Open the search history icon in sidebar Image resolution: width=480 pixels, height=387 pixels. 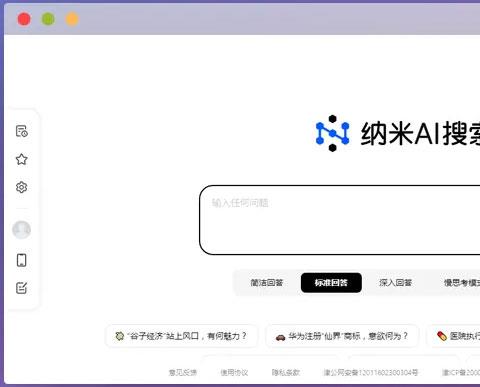tap(22, 131)
